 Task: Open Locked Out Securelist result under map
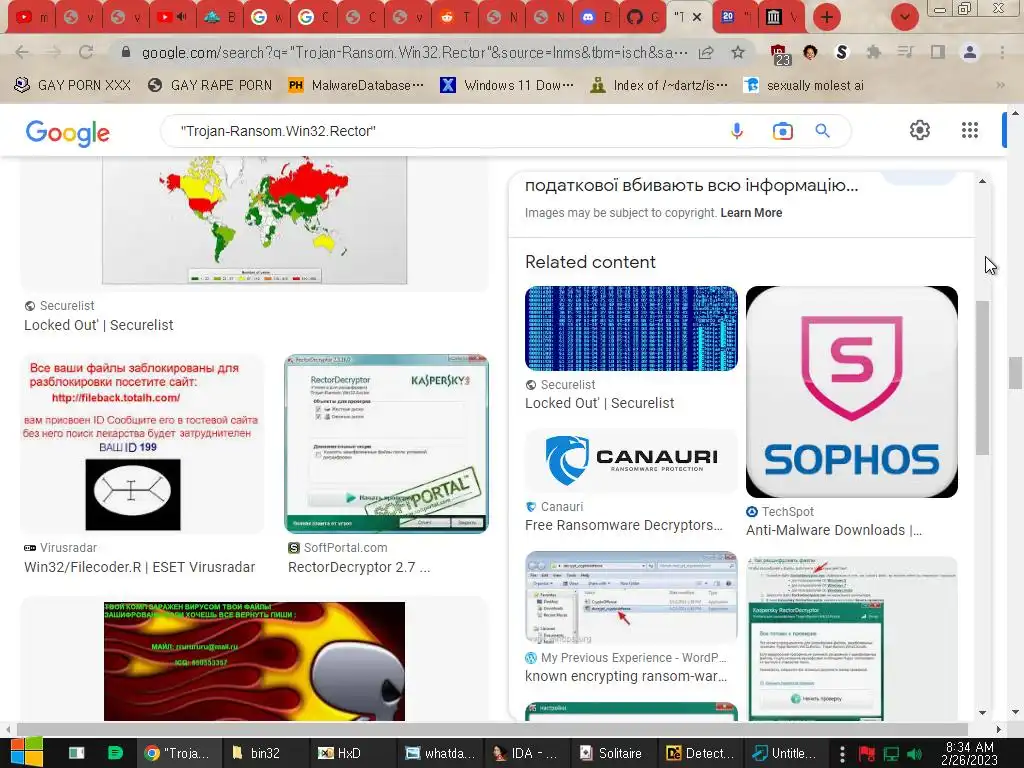99,325
